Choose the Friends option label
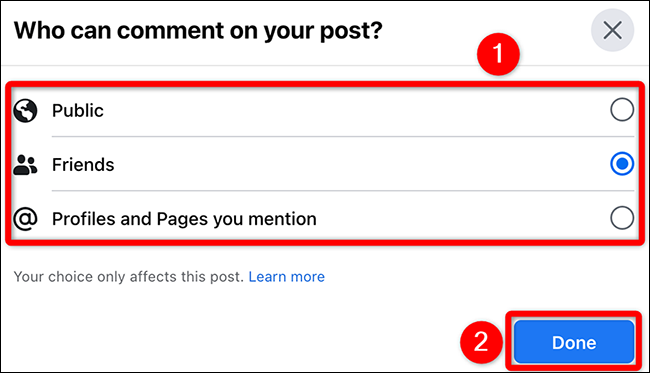Screen dimensions: 650x373 pos(83,165)
